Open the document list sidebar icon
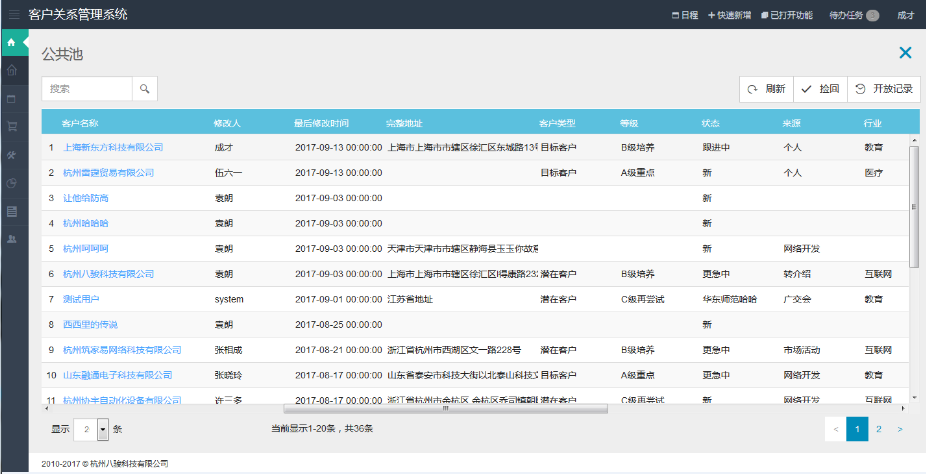This screenshot has width=926, height=474. click(x=12, y=211)
